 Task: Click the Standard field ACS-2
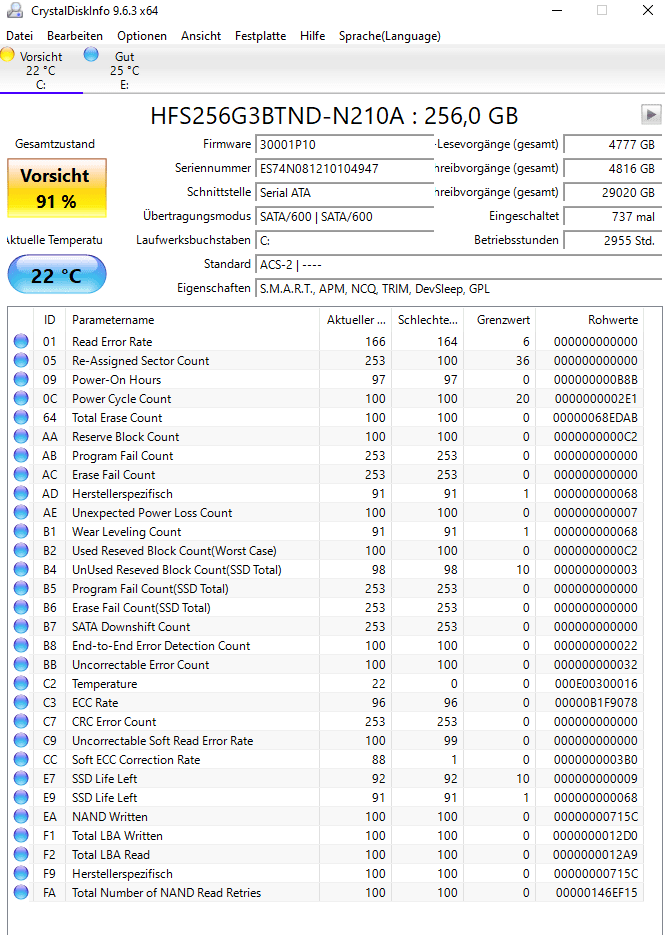[x=459, y=264]
